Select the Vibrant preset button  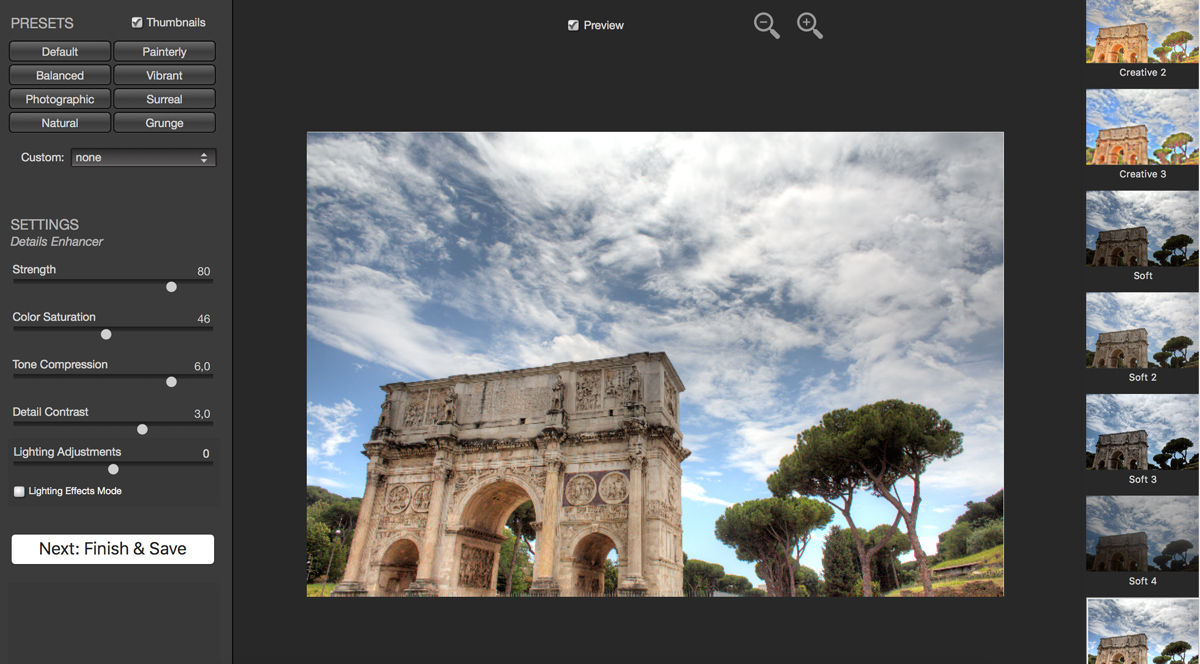(x=164, y=75)
